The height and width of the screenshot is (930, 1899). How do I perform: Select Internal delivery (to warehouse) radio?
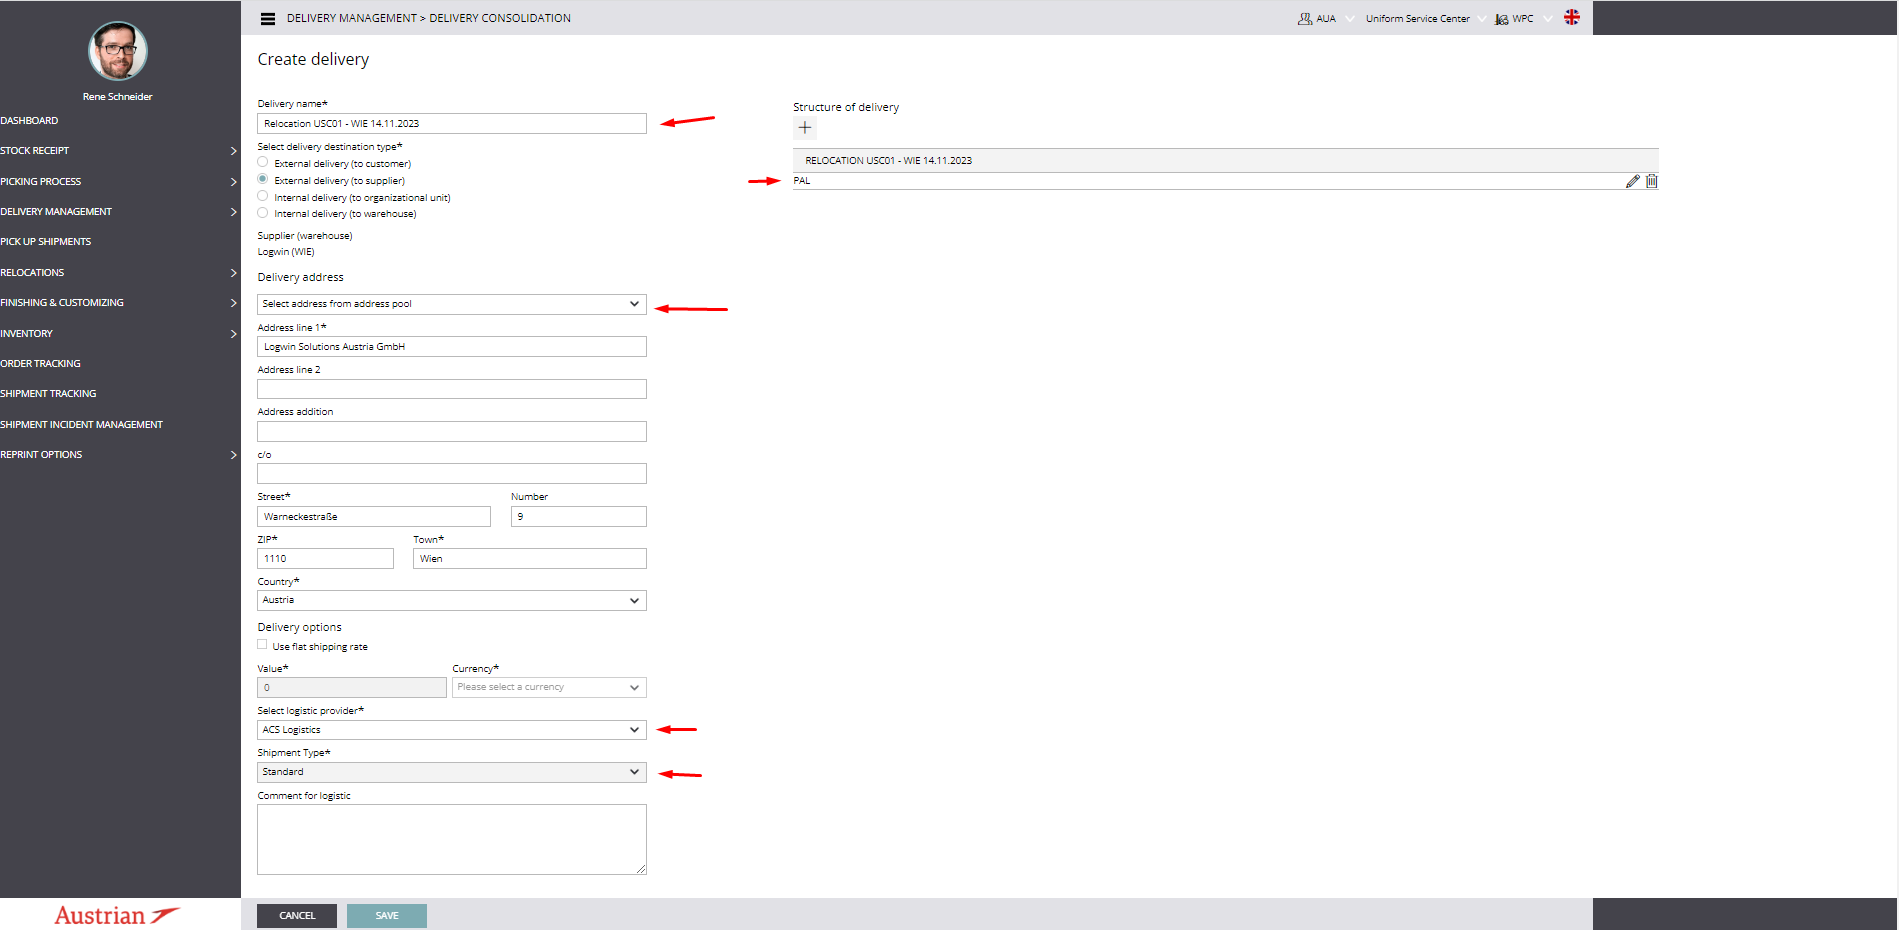263,213
